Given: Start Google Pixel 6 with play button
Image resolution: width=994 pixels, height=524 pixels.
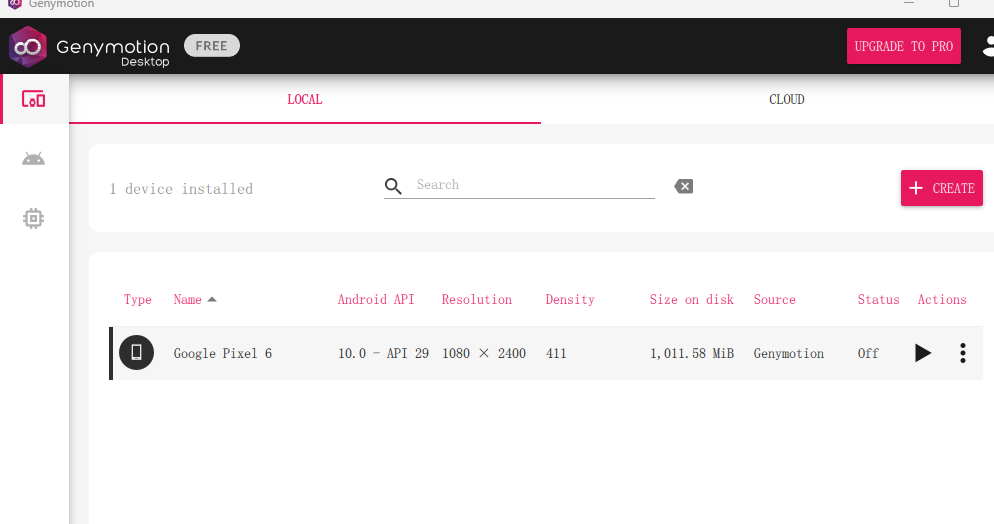Looking at the screenshot, I should [x=923, y=353].
